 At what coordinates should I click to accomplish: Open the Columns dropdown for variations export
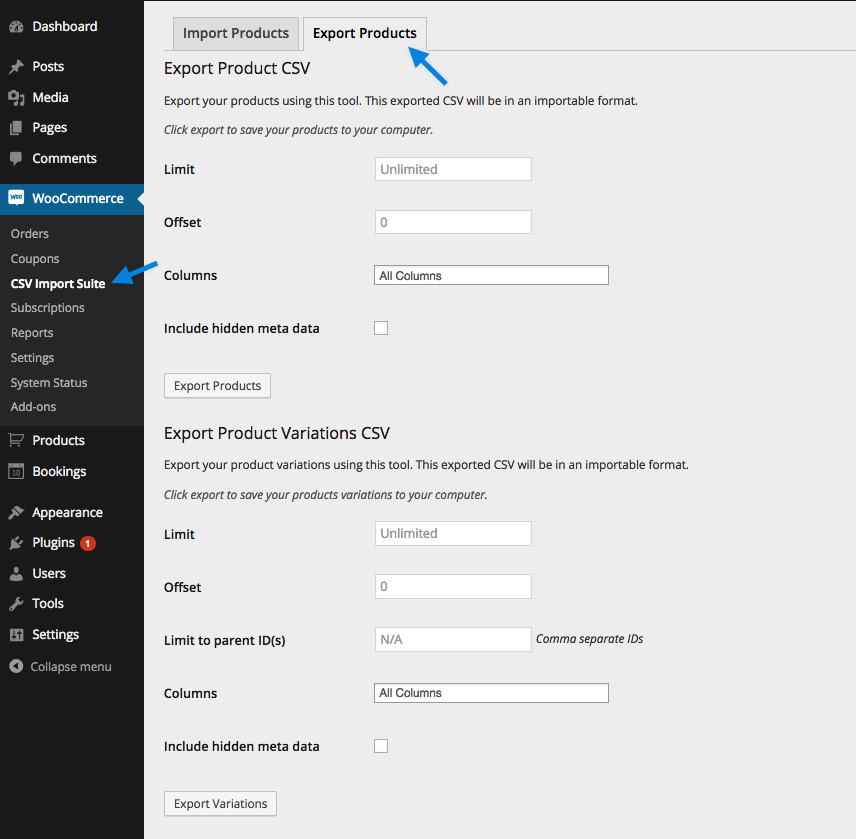point(490,692)
